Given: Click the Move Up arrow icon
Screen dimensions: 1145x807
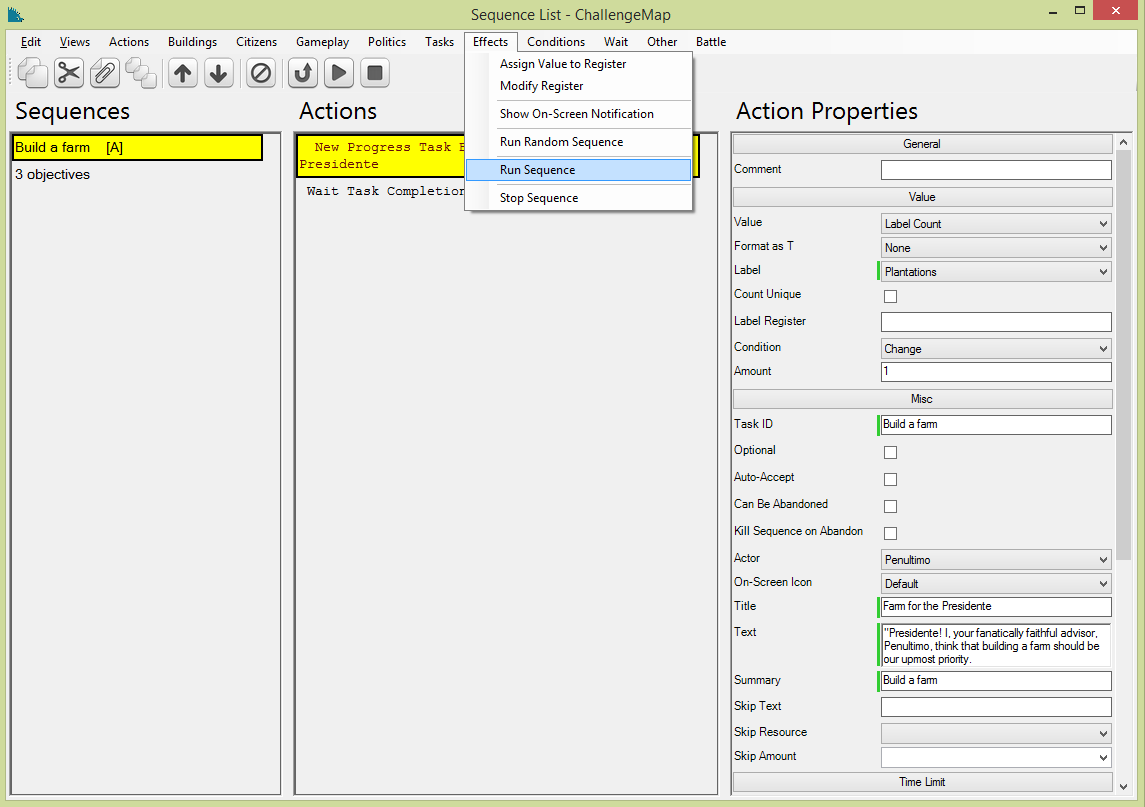Looking at the screenshot, I should point(183,73).
